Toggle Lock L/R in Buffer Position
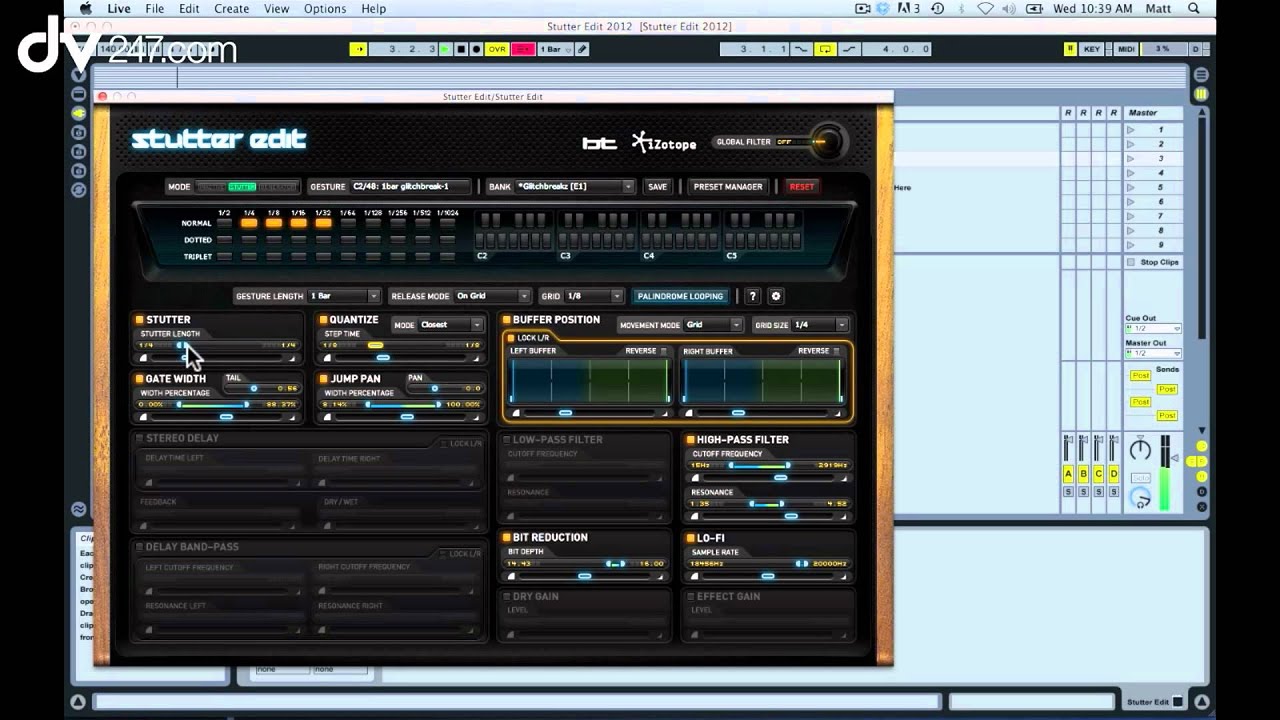The image size is (1280, 720). (x=511, y=338)
